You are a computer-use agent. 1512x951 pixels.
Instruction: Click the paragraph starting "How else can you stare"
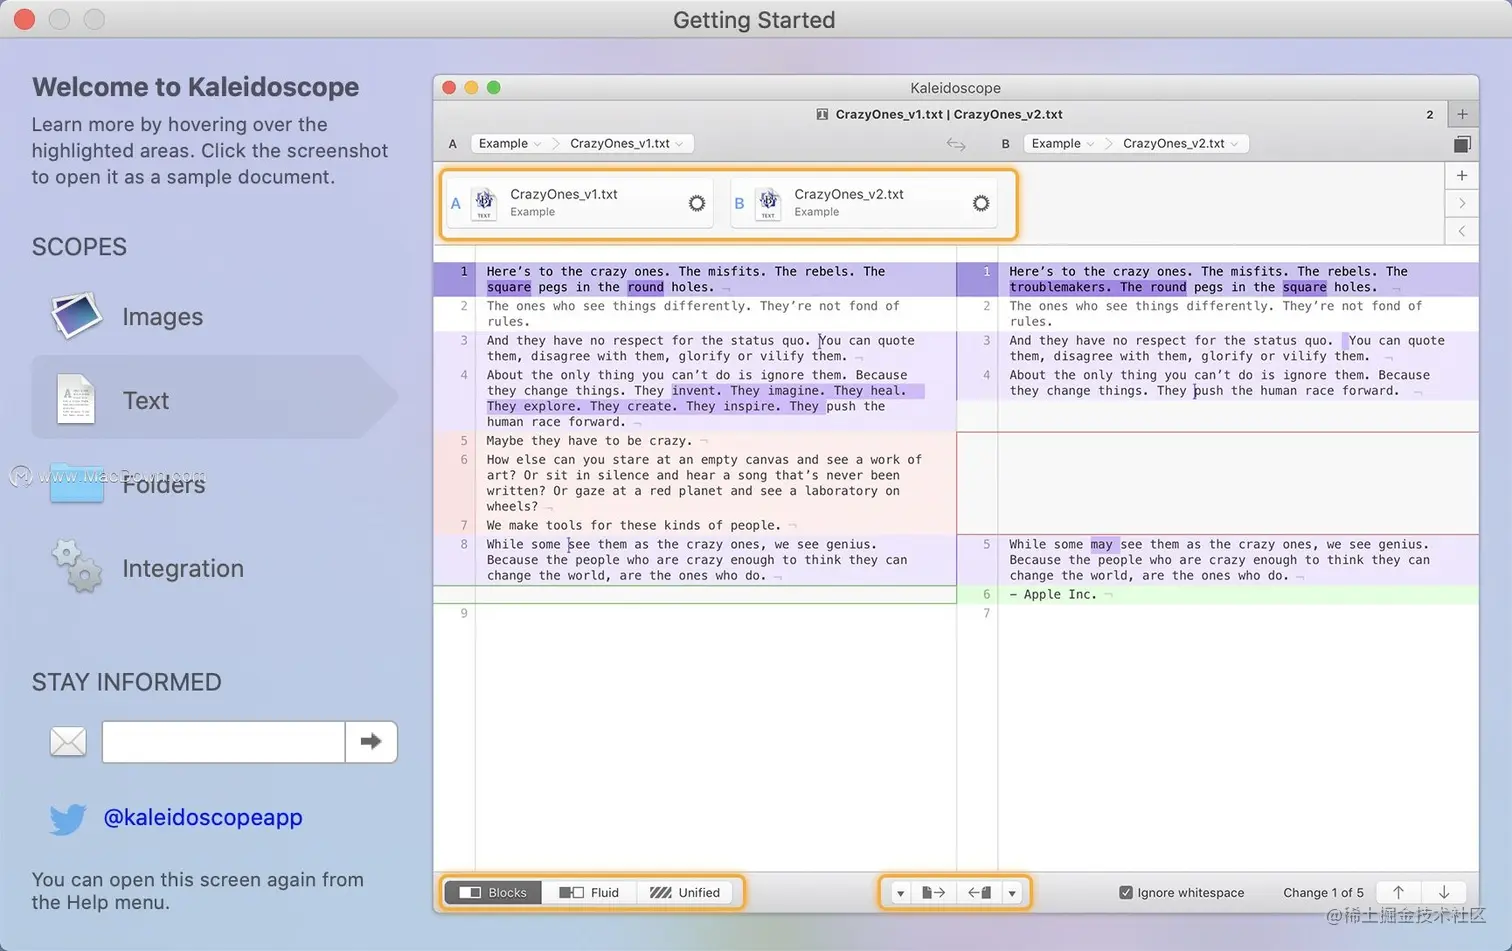tap(704, 483)
